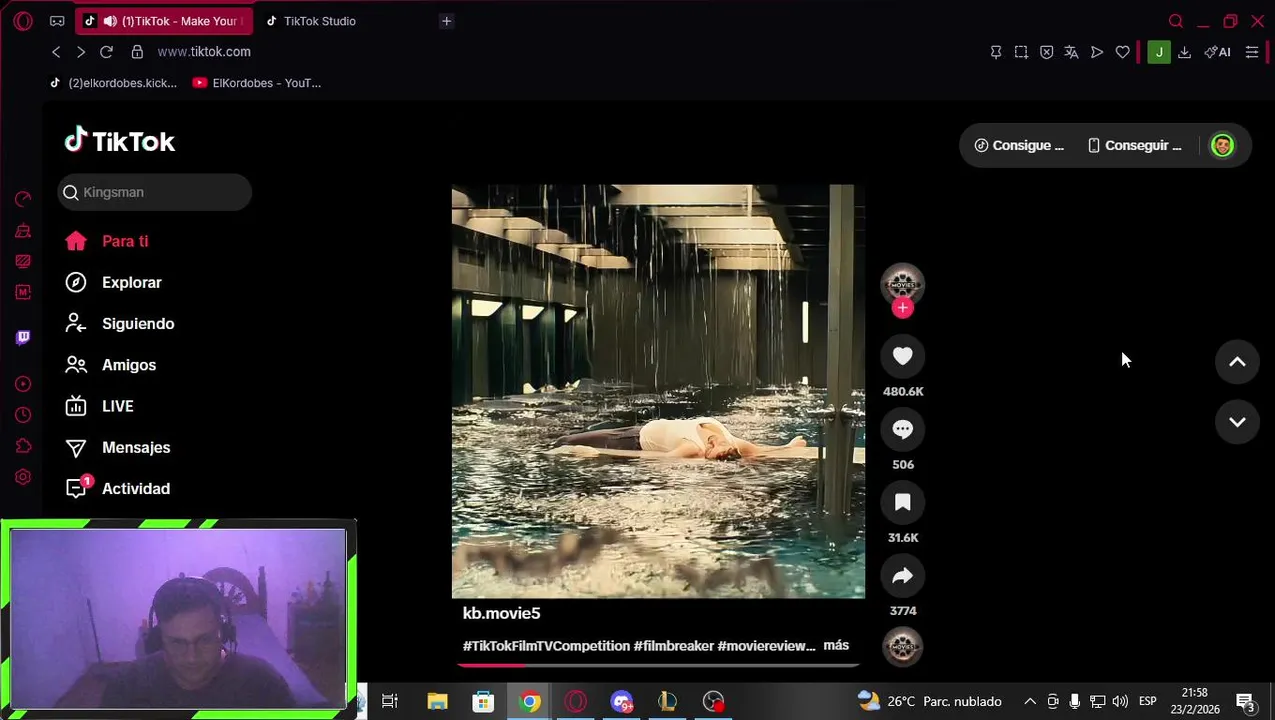Follow the creator with the red plus badge

(x=902, y=308)
